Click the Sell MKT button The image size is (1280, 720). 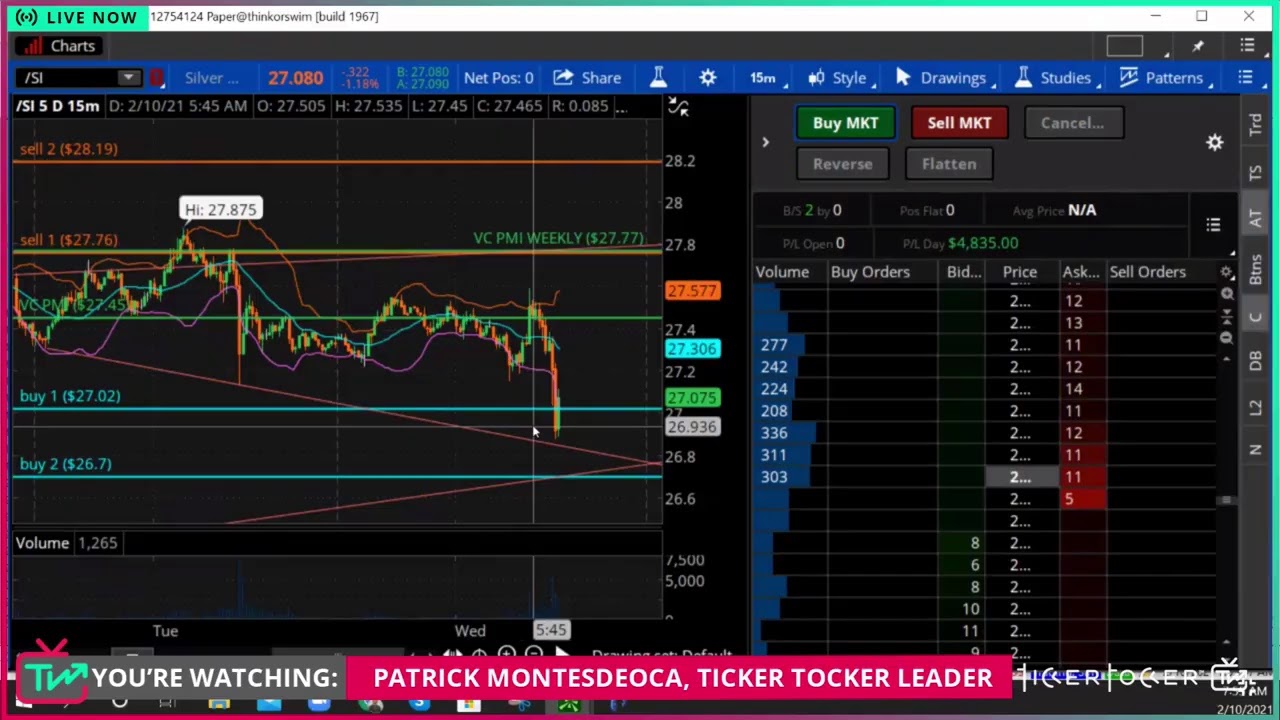click(x=959, y=123)
